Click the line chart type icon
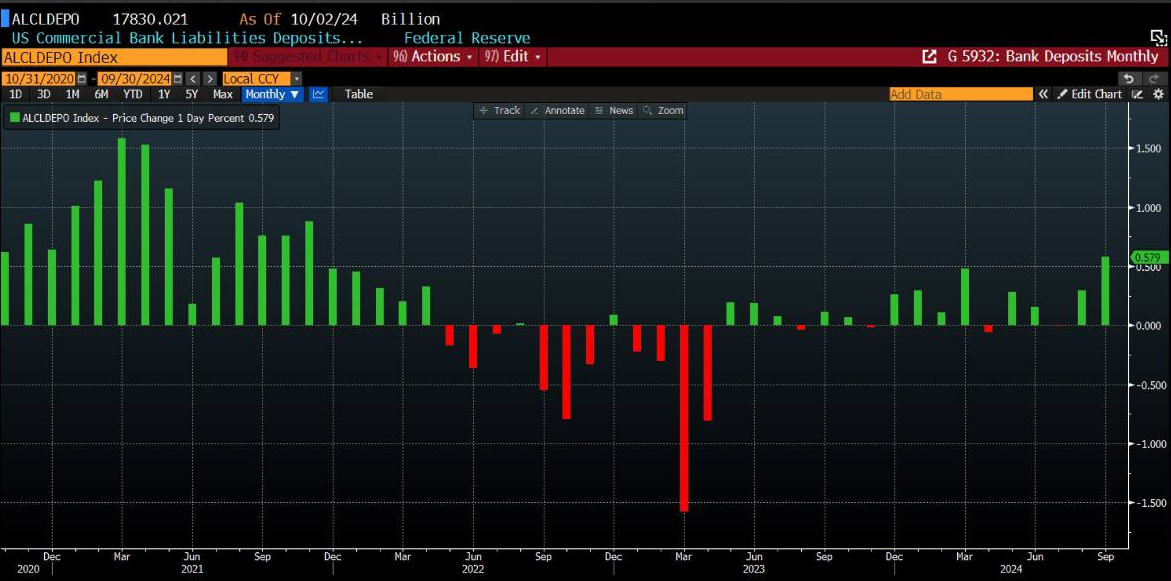 (x=318, y=94)
